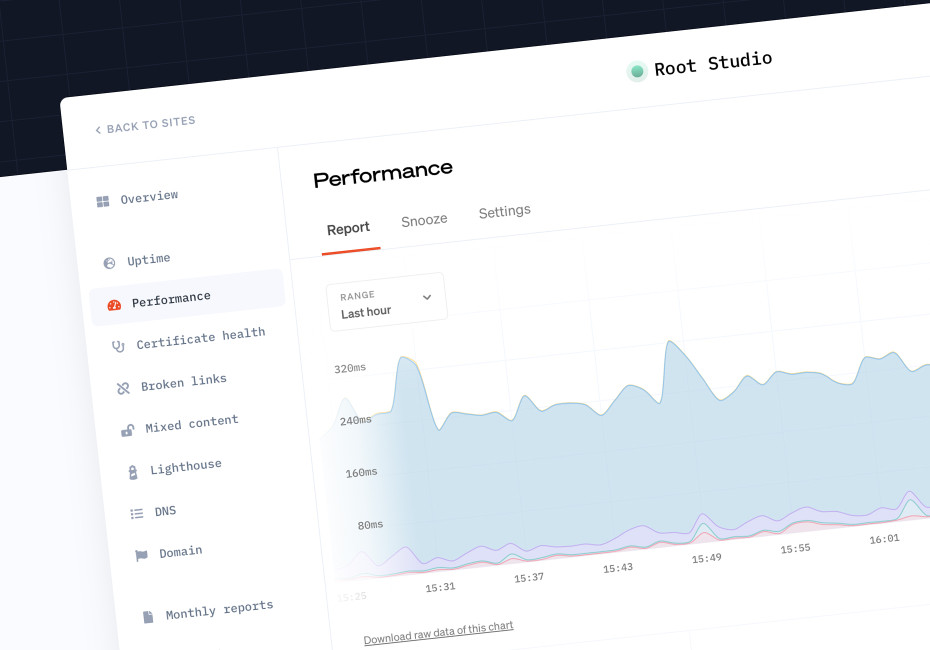Click the red Performance gauge icon
Screen dimensions: 930x650
(x=114, y=305)
